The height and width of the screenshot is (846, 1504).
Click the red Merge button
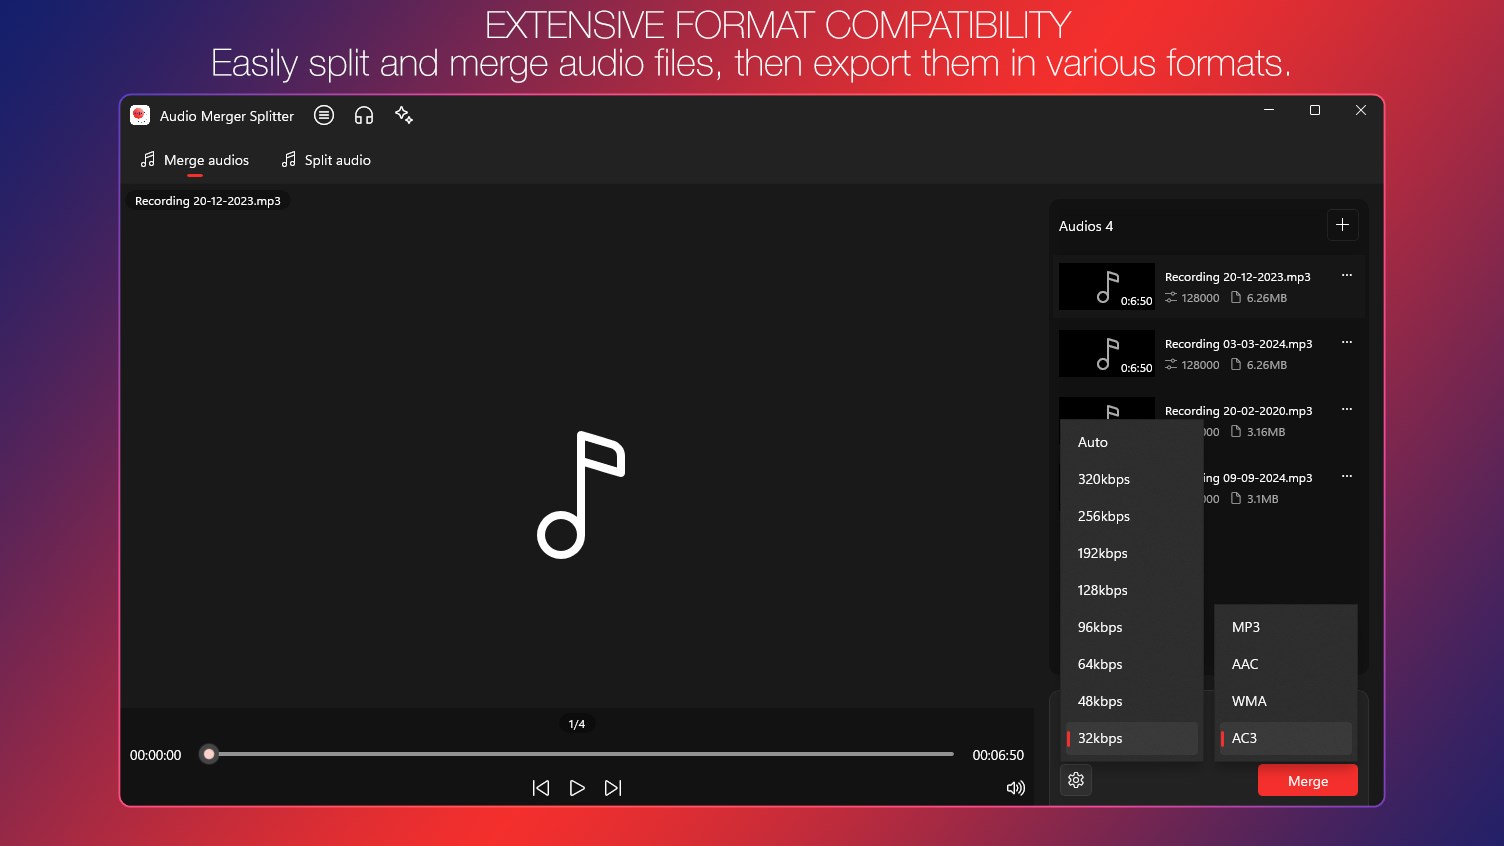[1308, 781]
